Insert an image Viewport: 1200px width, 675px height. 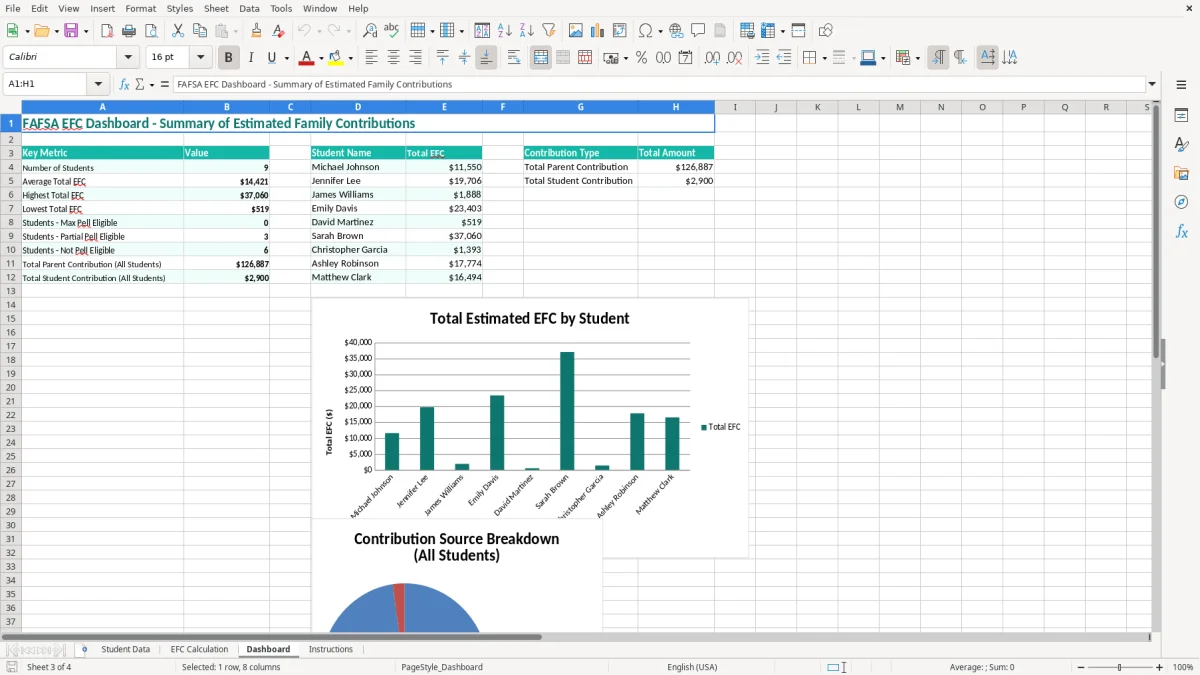tap(577, 31)
